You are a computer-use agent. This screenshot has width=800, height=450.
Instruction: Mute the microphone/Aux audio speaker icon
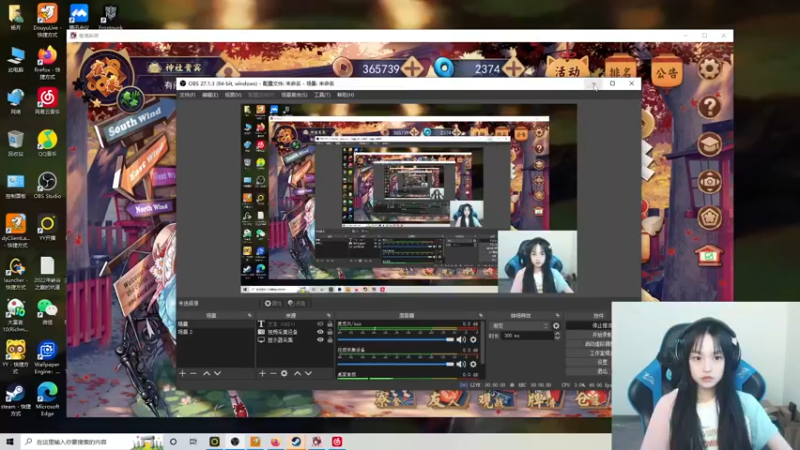[461, 339]
